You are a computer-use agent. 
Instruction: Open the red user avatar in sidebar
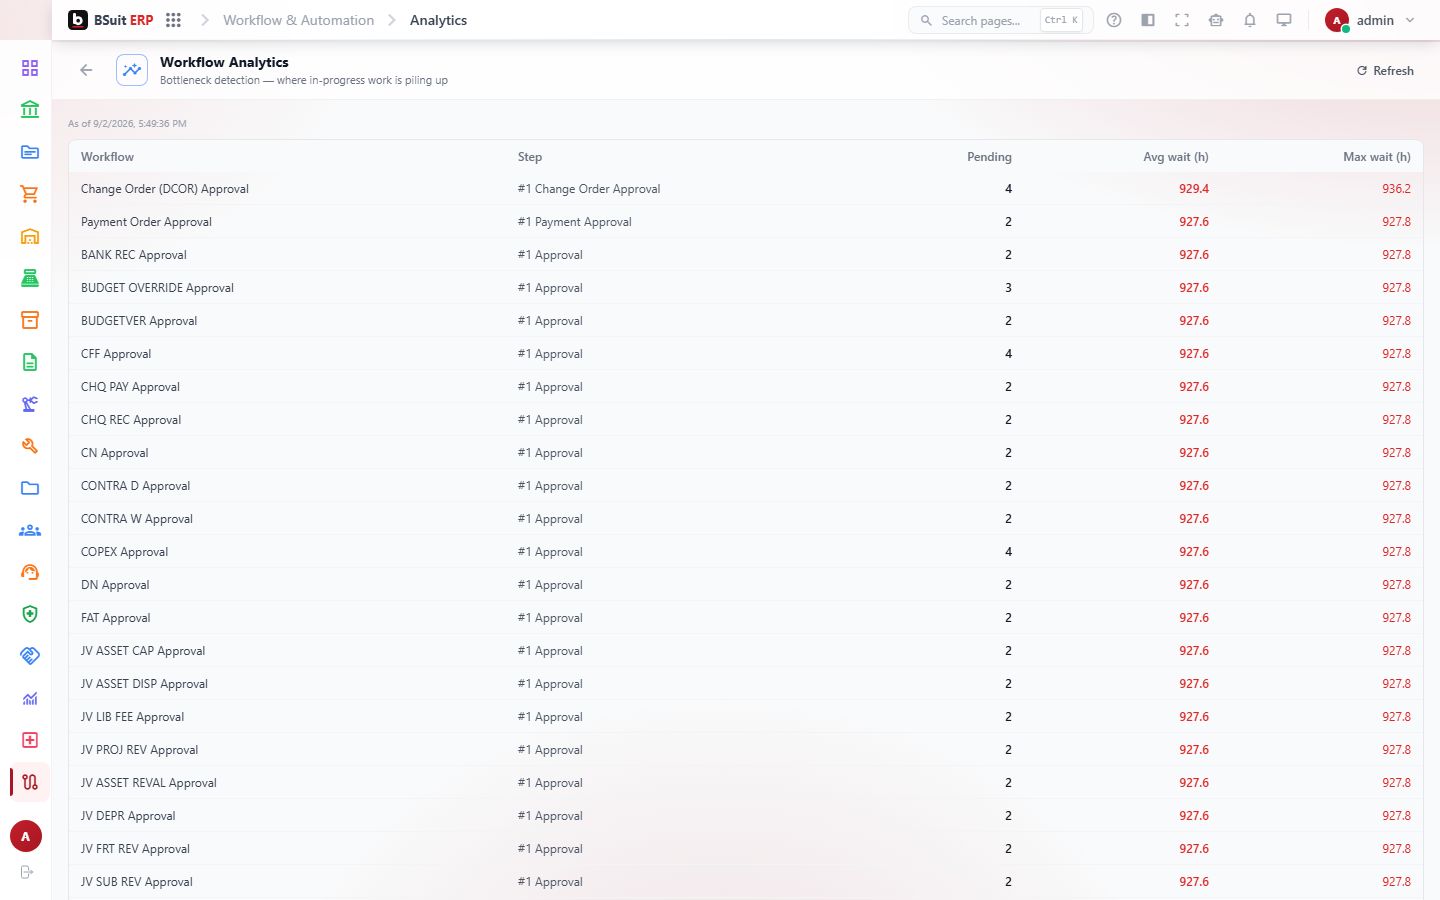click(x=26, y=836)
